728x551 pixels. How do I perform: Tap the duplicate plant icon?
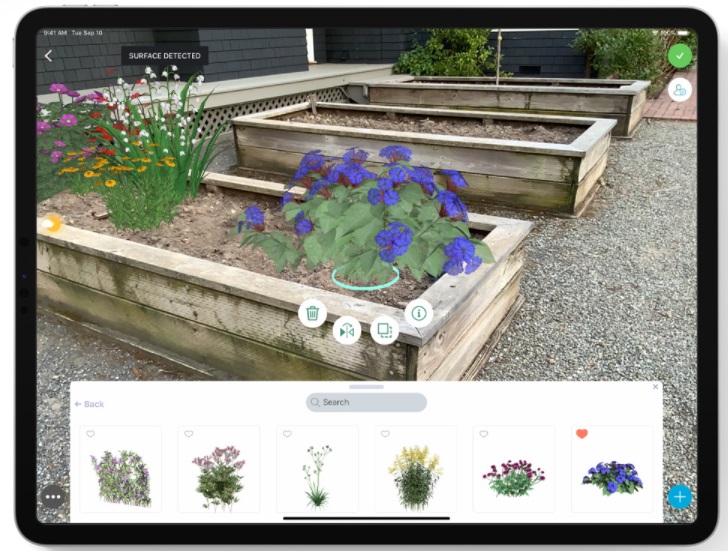(x=384, y=330)
